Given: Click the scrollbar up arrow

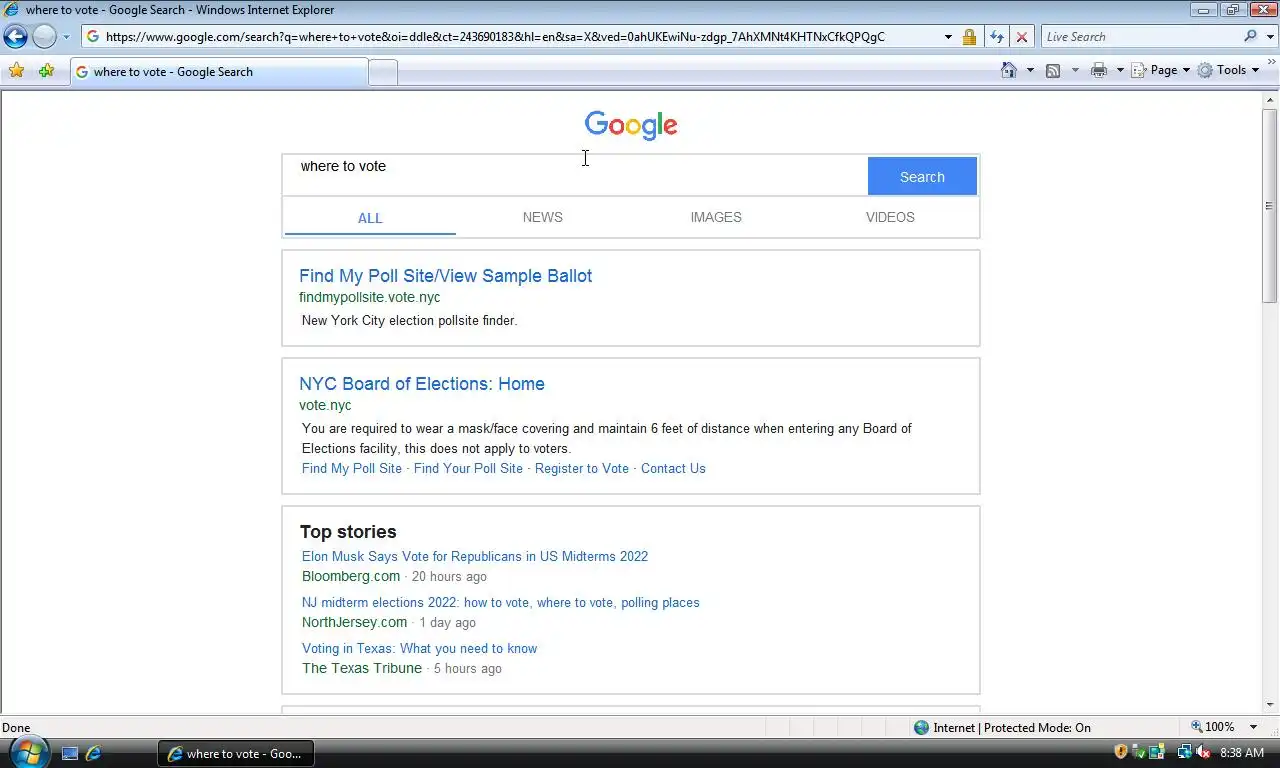Looking at the screenshot, I should tap(1270, 99).
